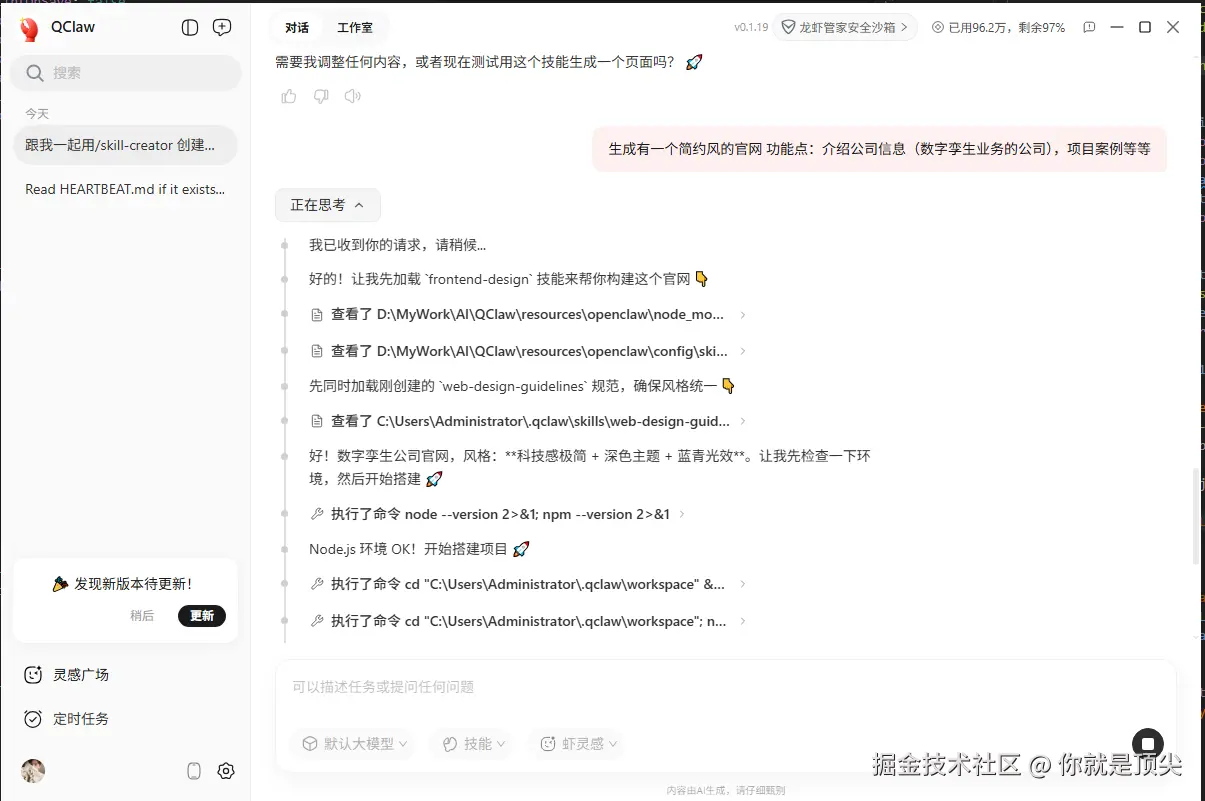1205x801 pixels.
Task: Play message audio with the speaker icon
Action: pyautogui.click(x=351, y=95)
